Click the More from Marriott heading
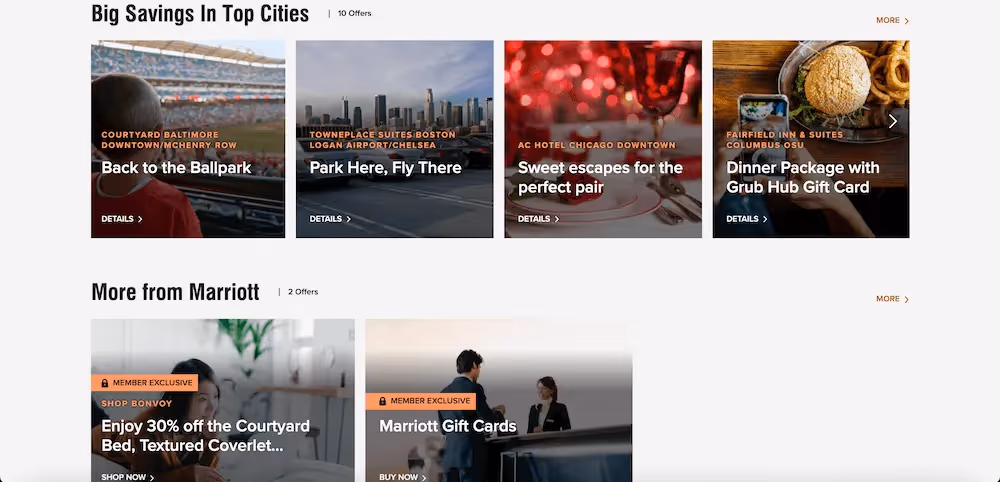This screenshot has height=482, width=1000. pyautogui.click(x=175, y=292)
